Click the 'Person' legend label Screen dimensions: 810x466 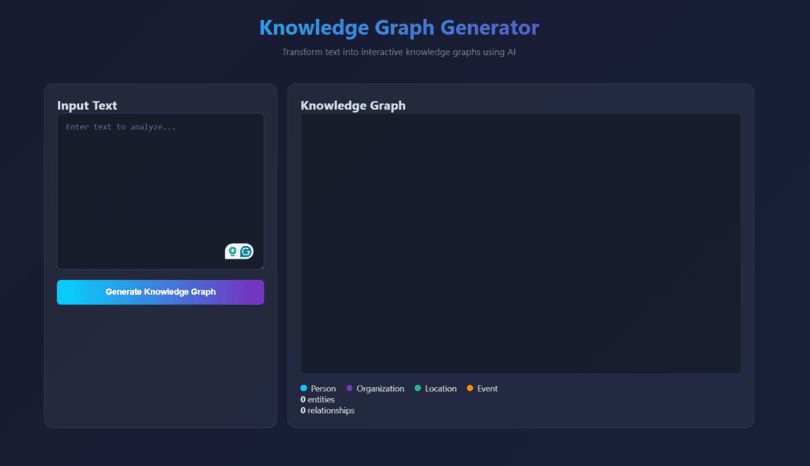(323, 389)
